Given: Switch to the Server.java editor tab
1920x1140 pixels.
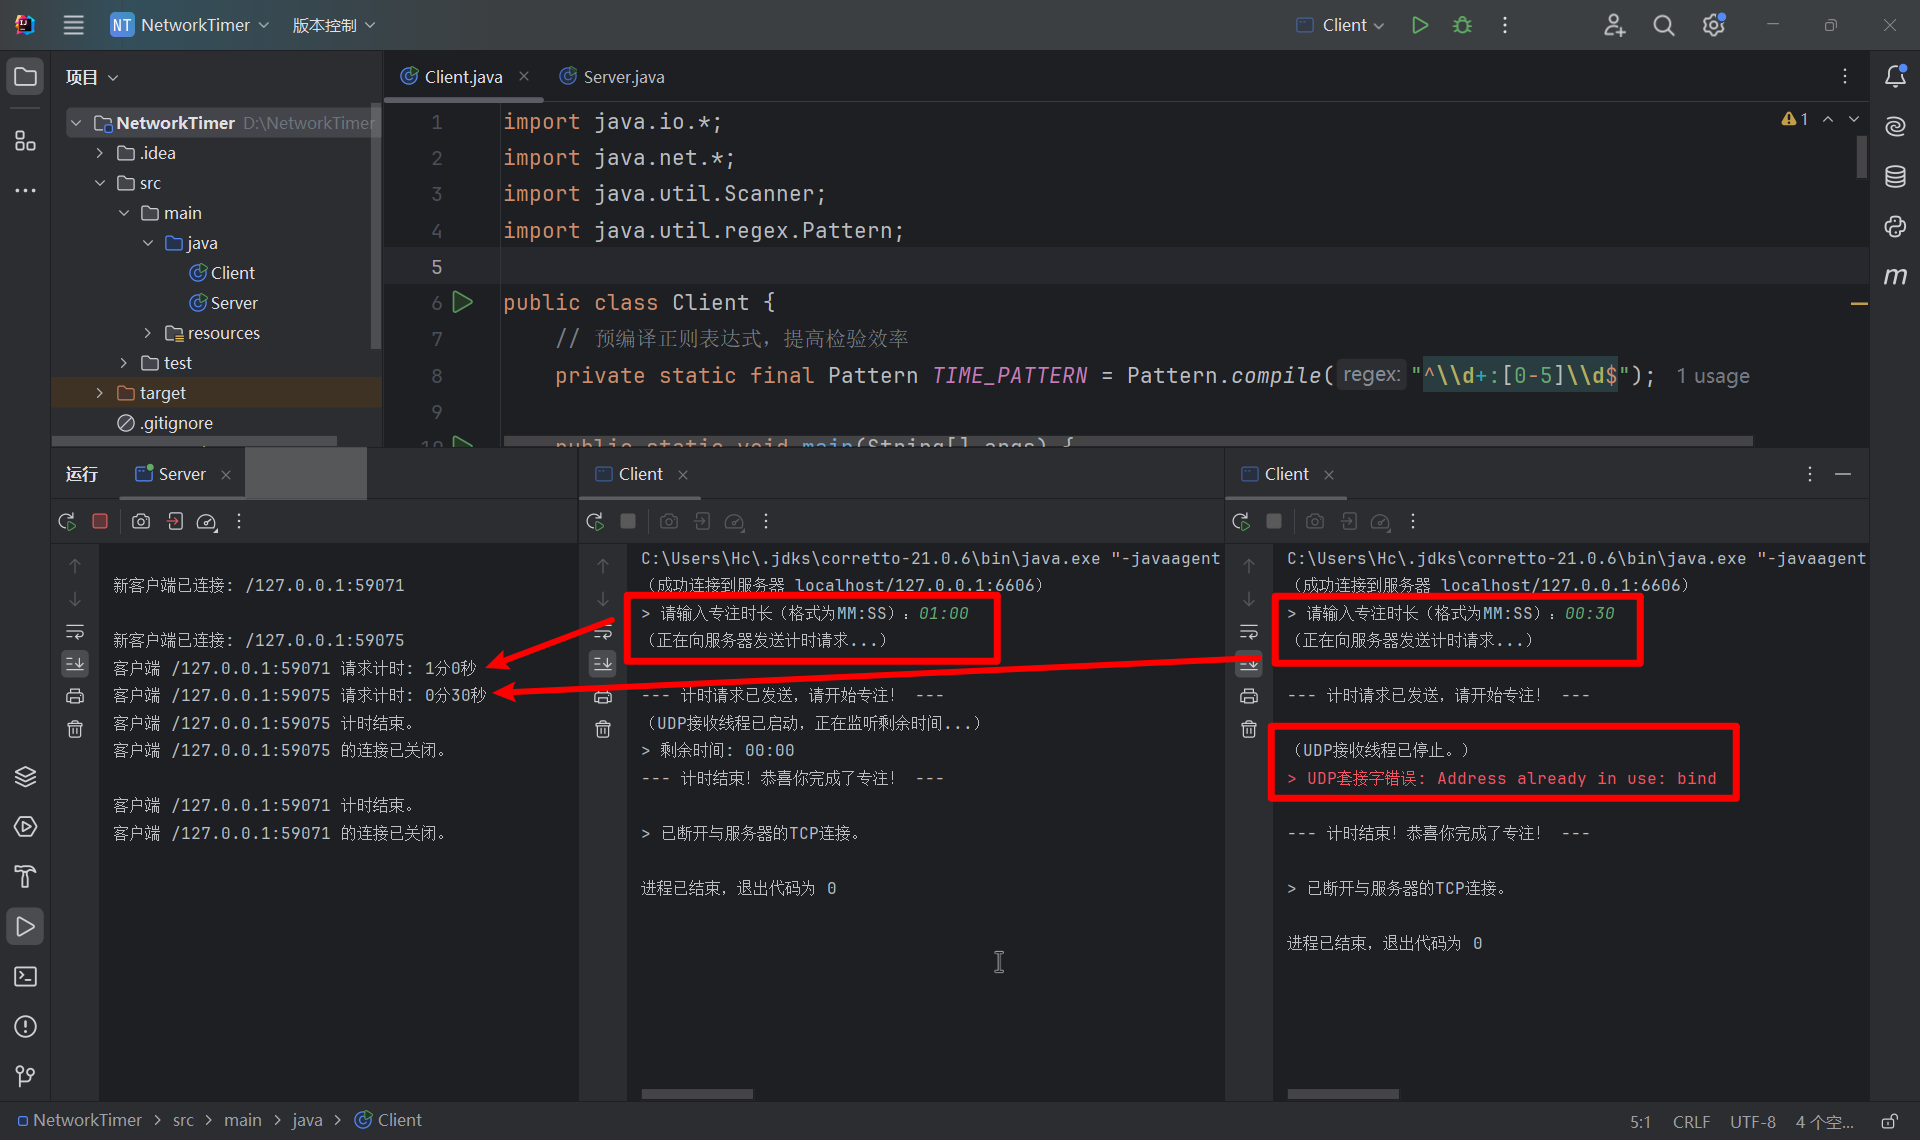Looking at the screenshot, I should click(623, 77).
